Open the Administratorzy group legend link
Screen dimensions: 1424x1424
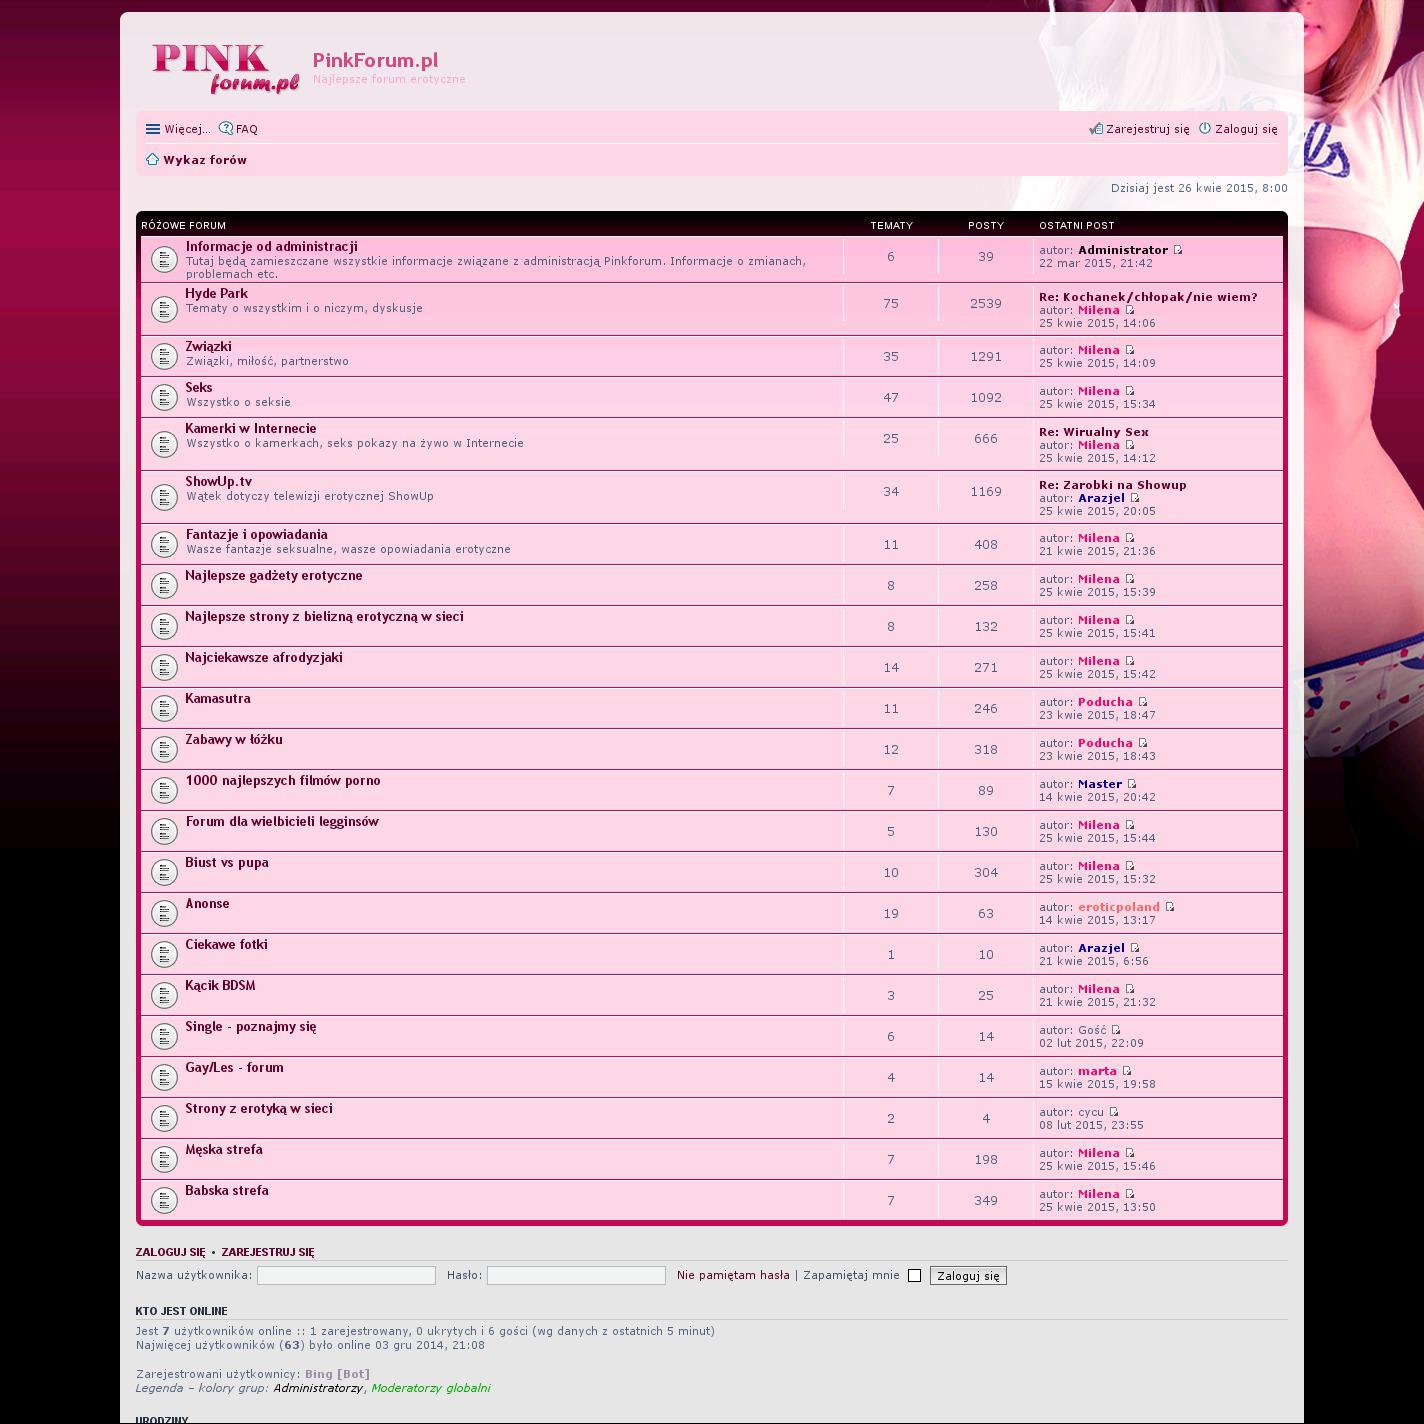click(318, 1388)
